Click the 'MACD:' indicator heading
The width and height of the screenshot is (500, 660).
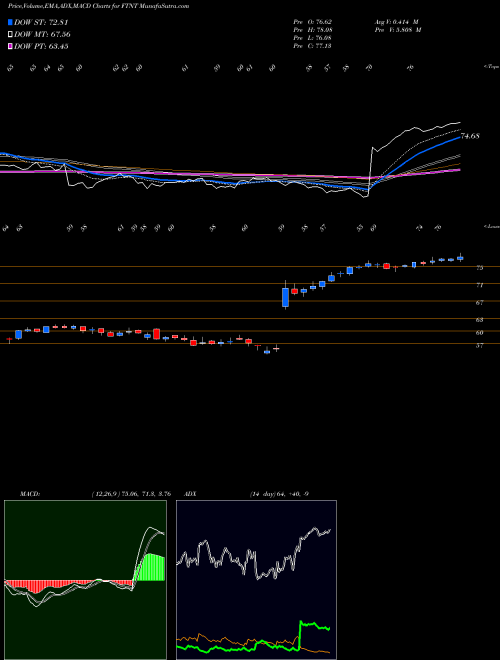pos(29,494)
